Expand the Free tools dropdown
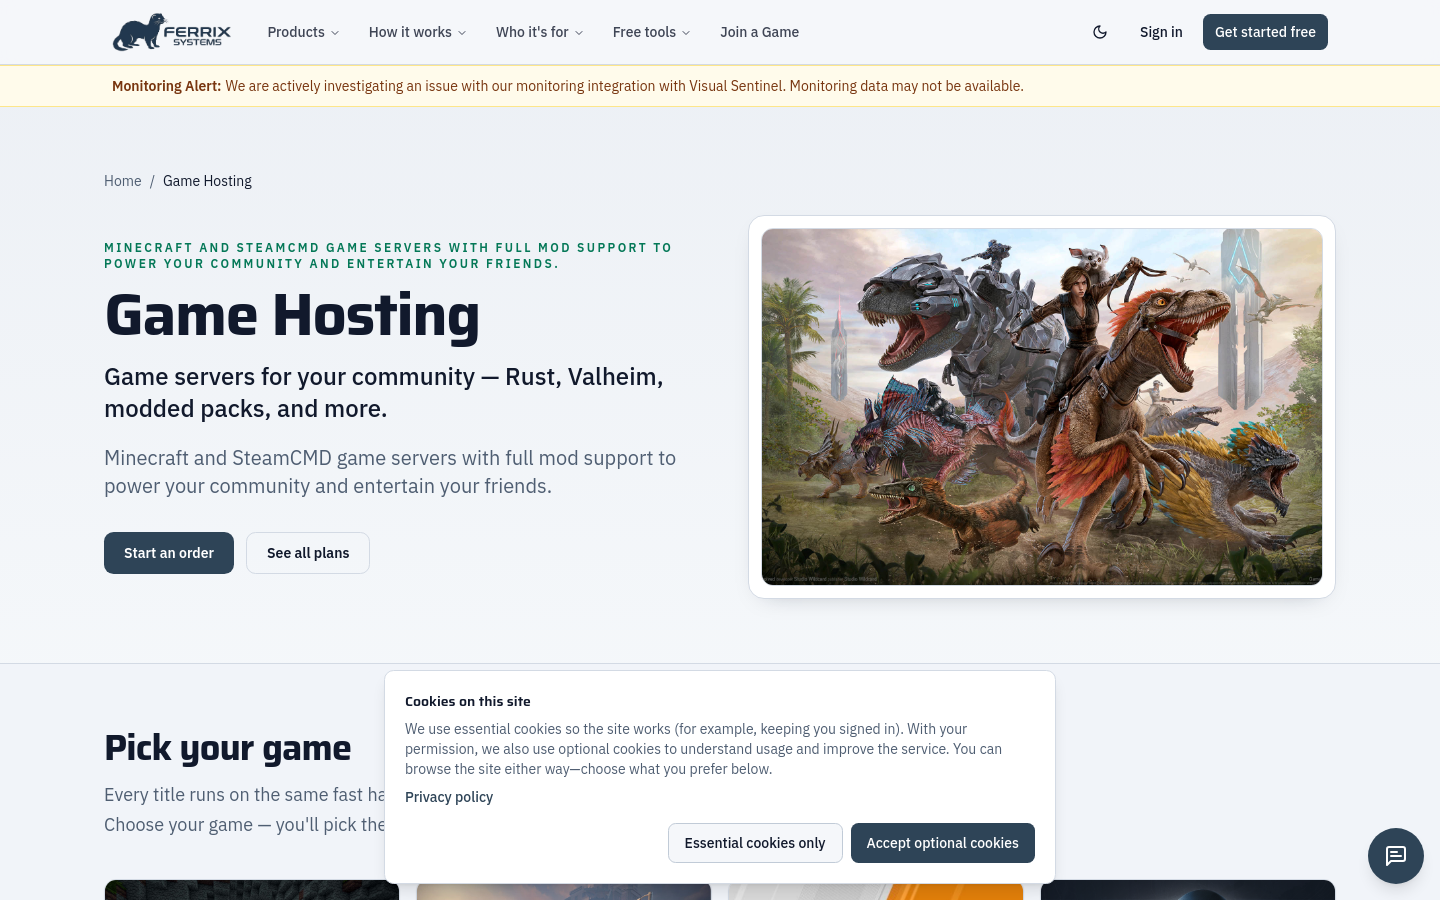 651,32
